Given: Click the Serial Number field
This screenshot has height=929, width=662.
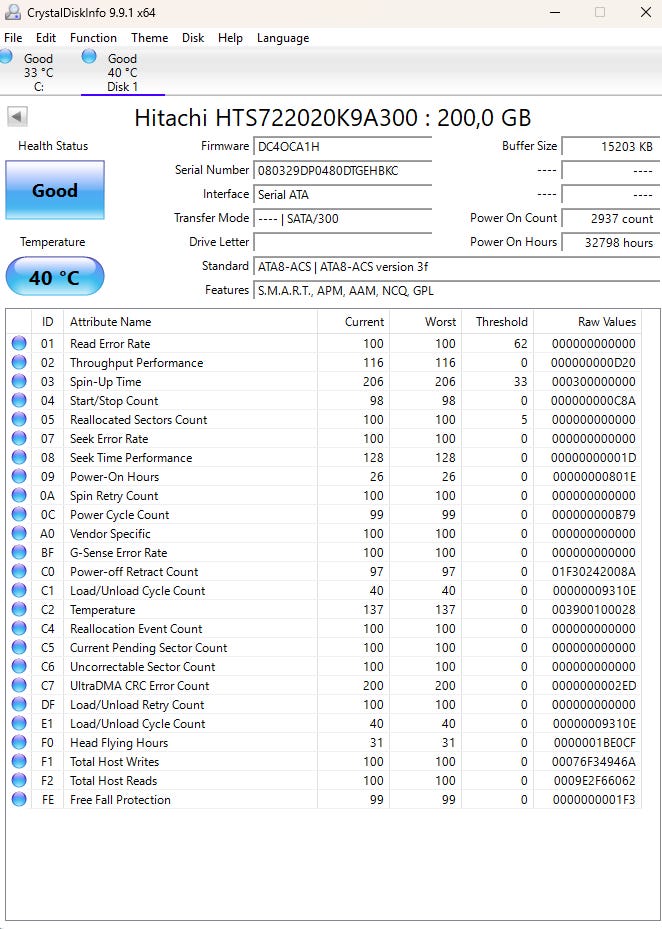Looking at the screenshot, I should (x=343, y=171).
